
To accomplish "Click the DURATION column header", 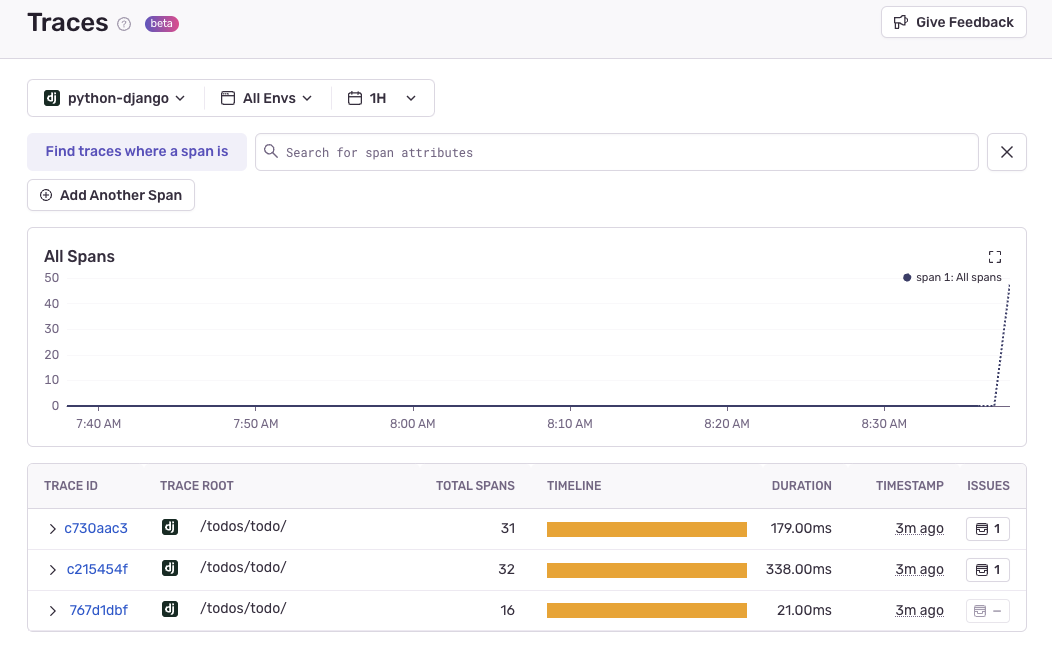I will [801, 486].
